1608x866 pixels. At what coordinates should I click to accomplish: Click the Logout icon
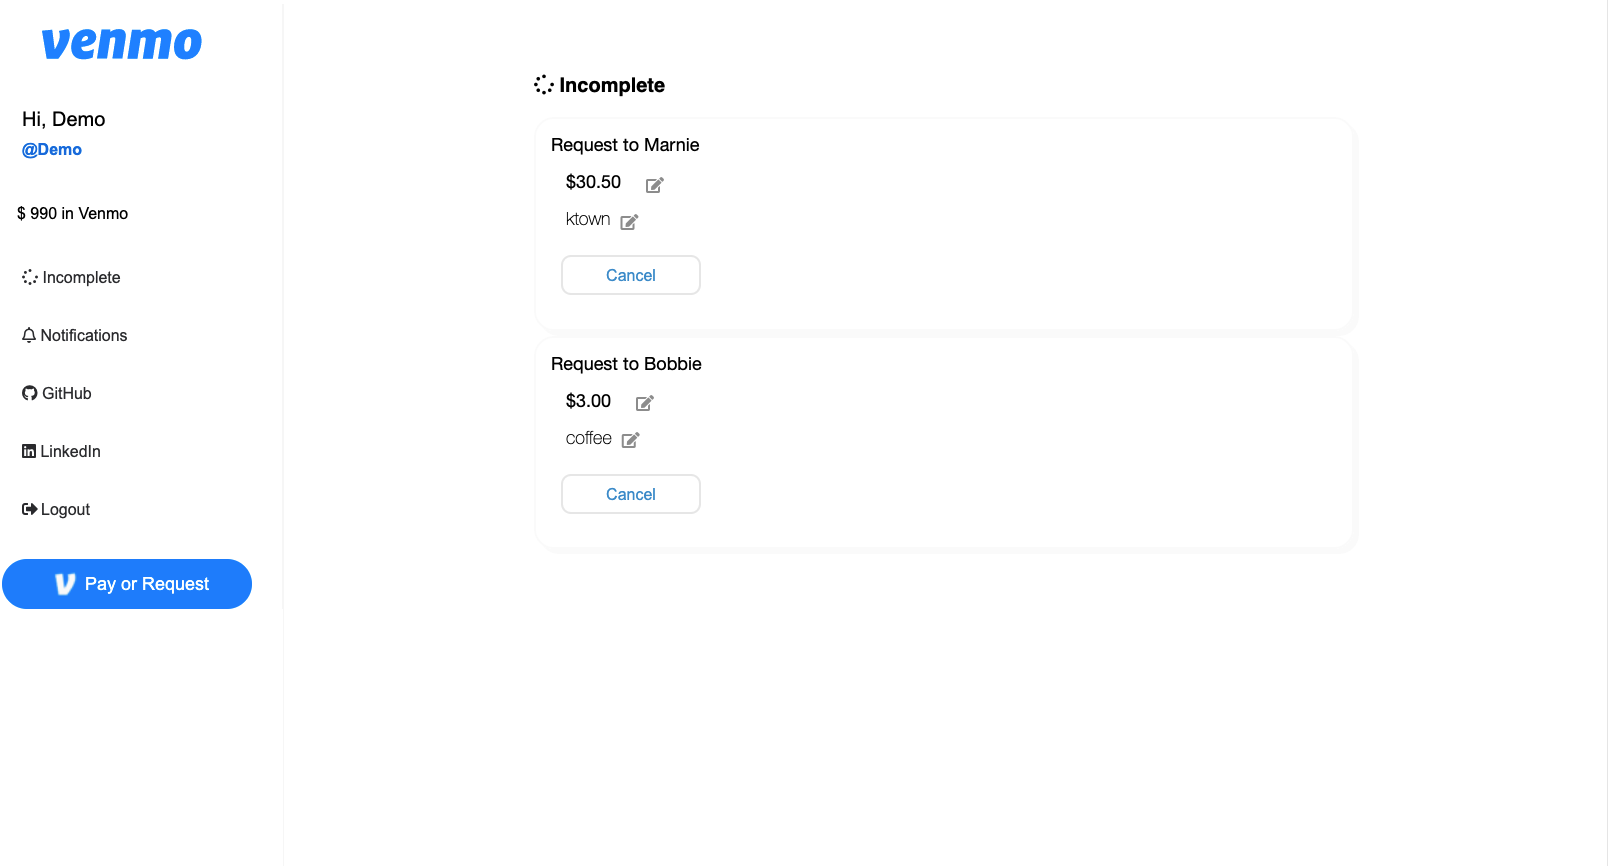click(28, 509)
